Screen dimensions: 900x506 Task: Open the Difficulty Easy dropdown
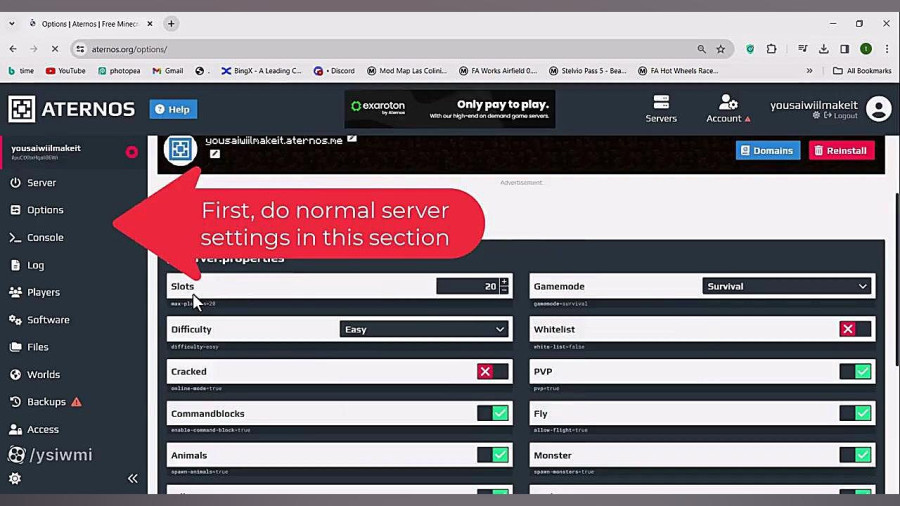click(x=424, y=329)
